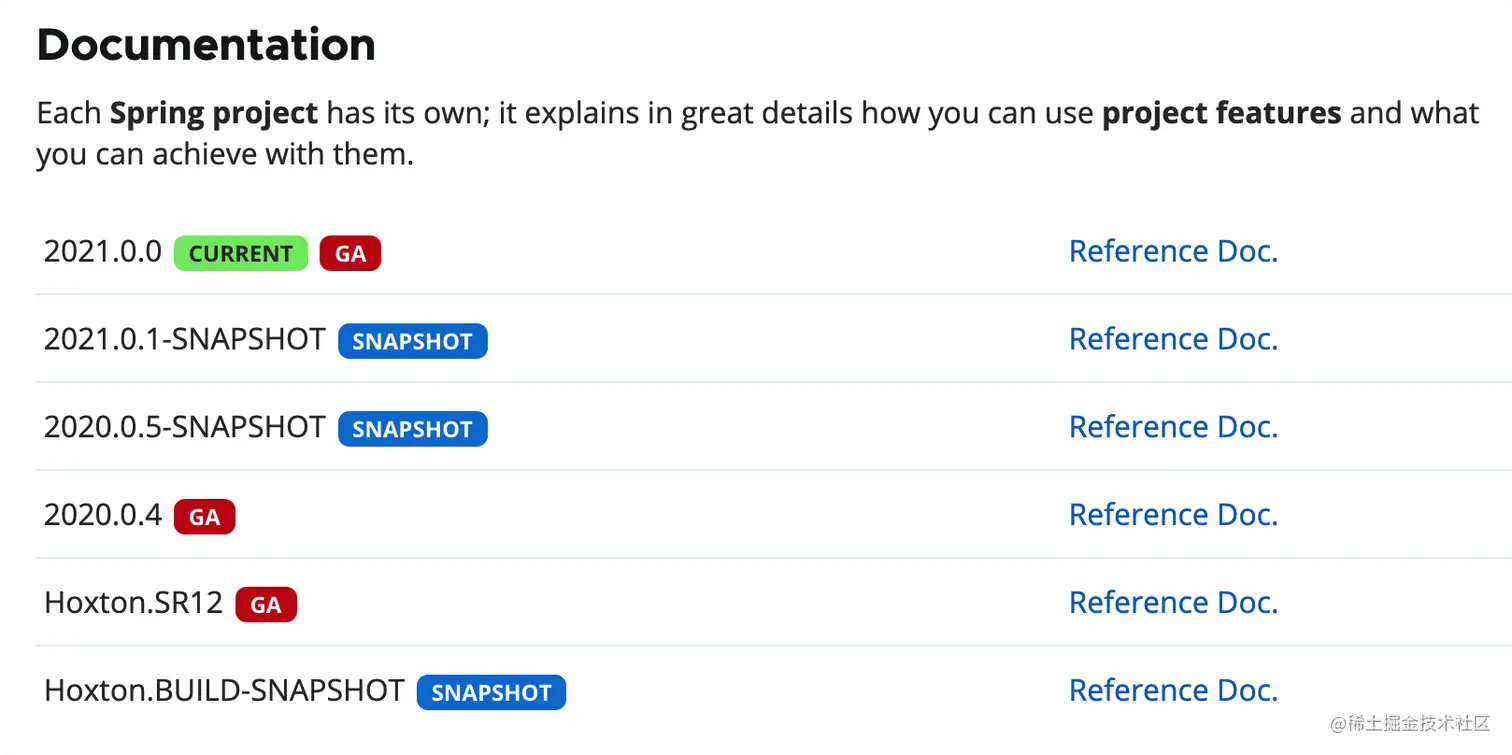
Task: Click the red GA badge beside 2020.0.4
Action: (204, 517)
